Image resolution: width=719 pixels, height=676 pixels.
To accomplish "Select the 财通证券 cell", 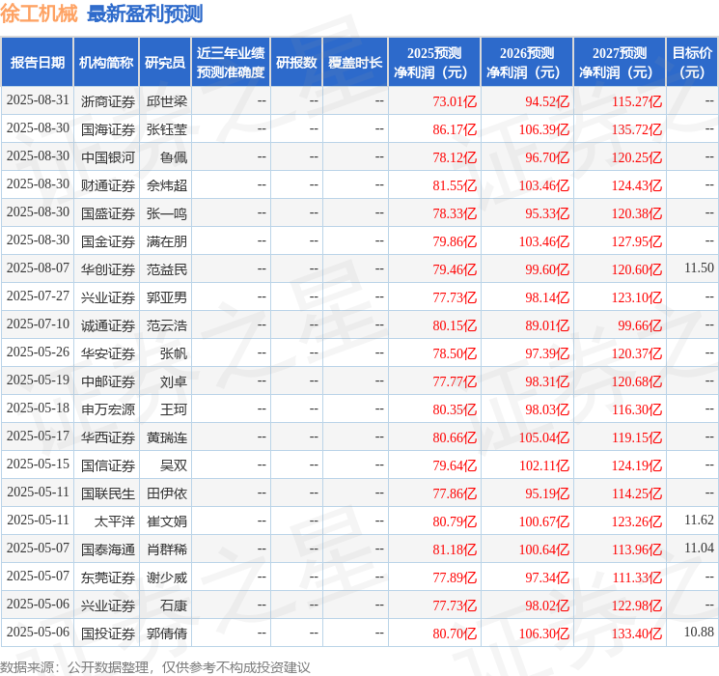I will coord(108,185).
